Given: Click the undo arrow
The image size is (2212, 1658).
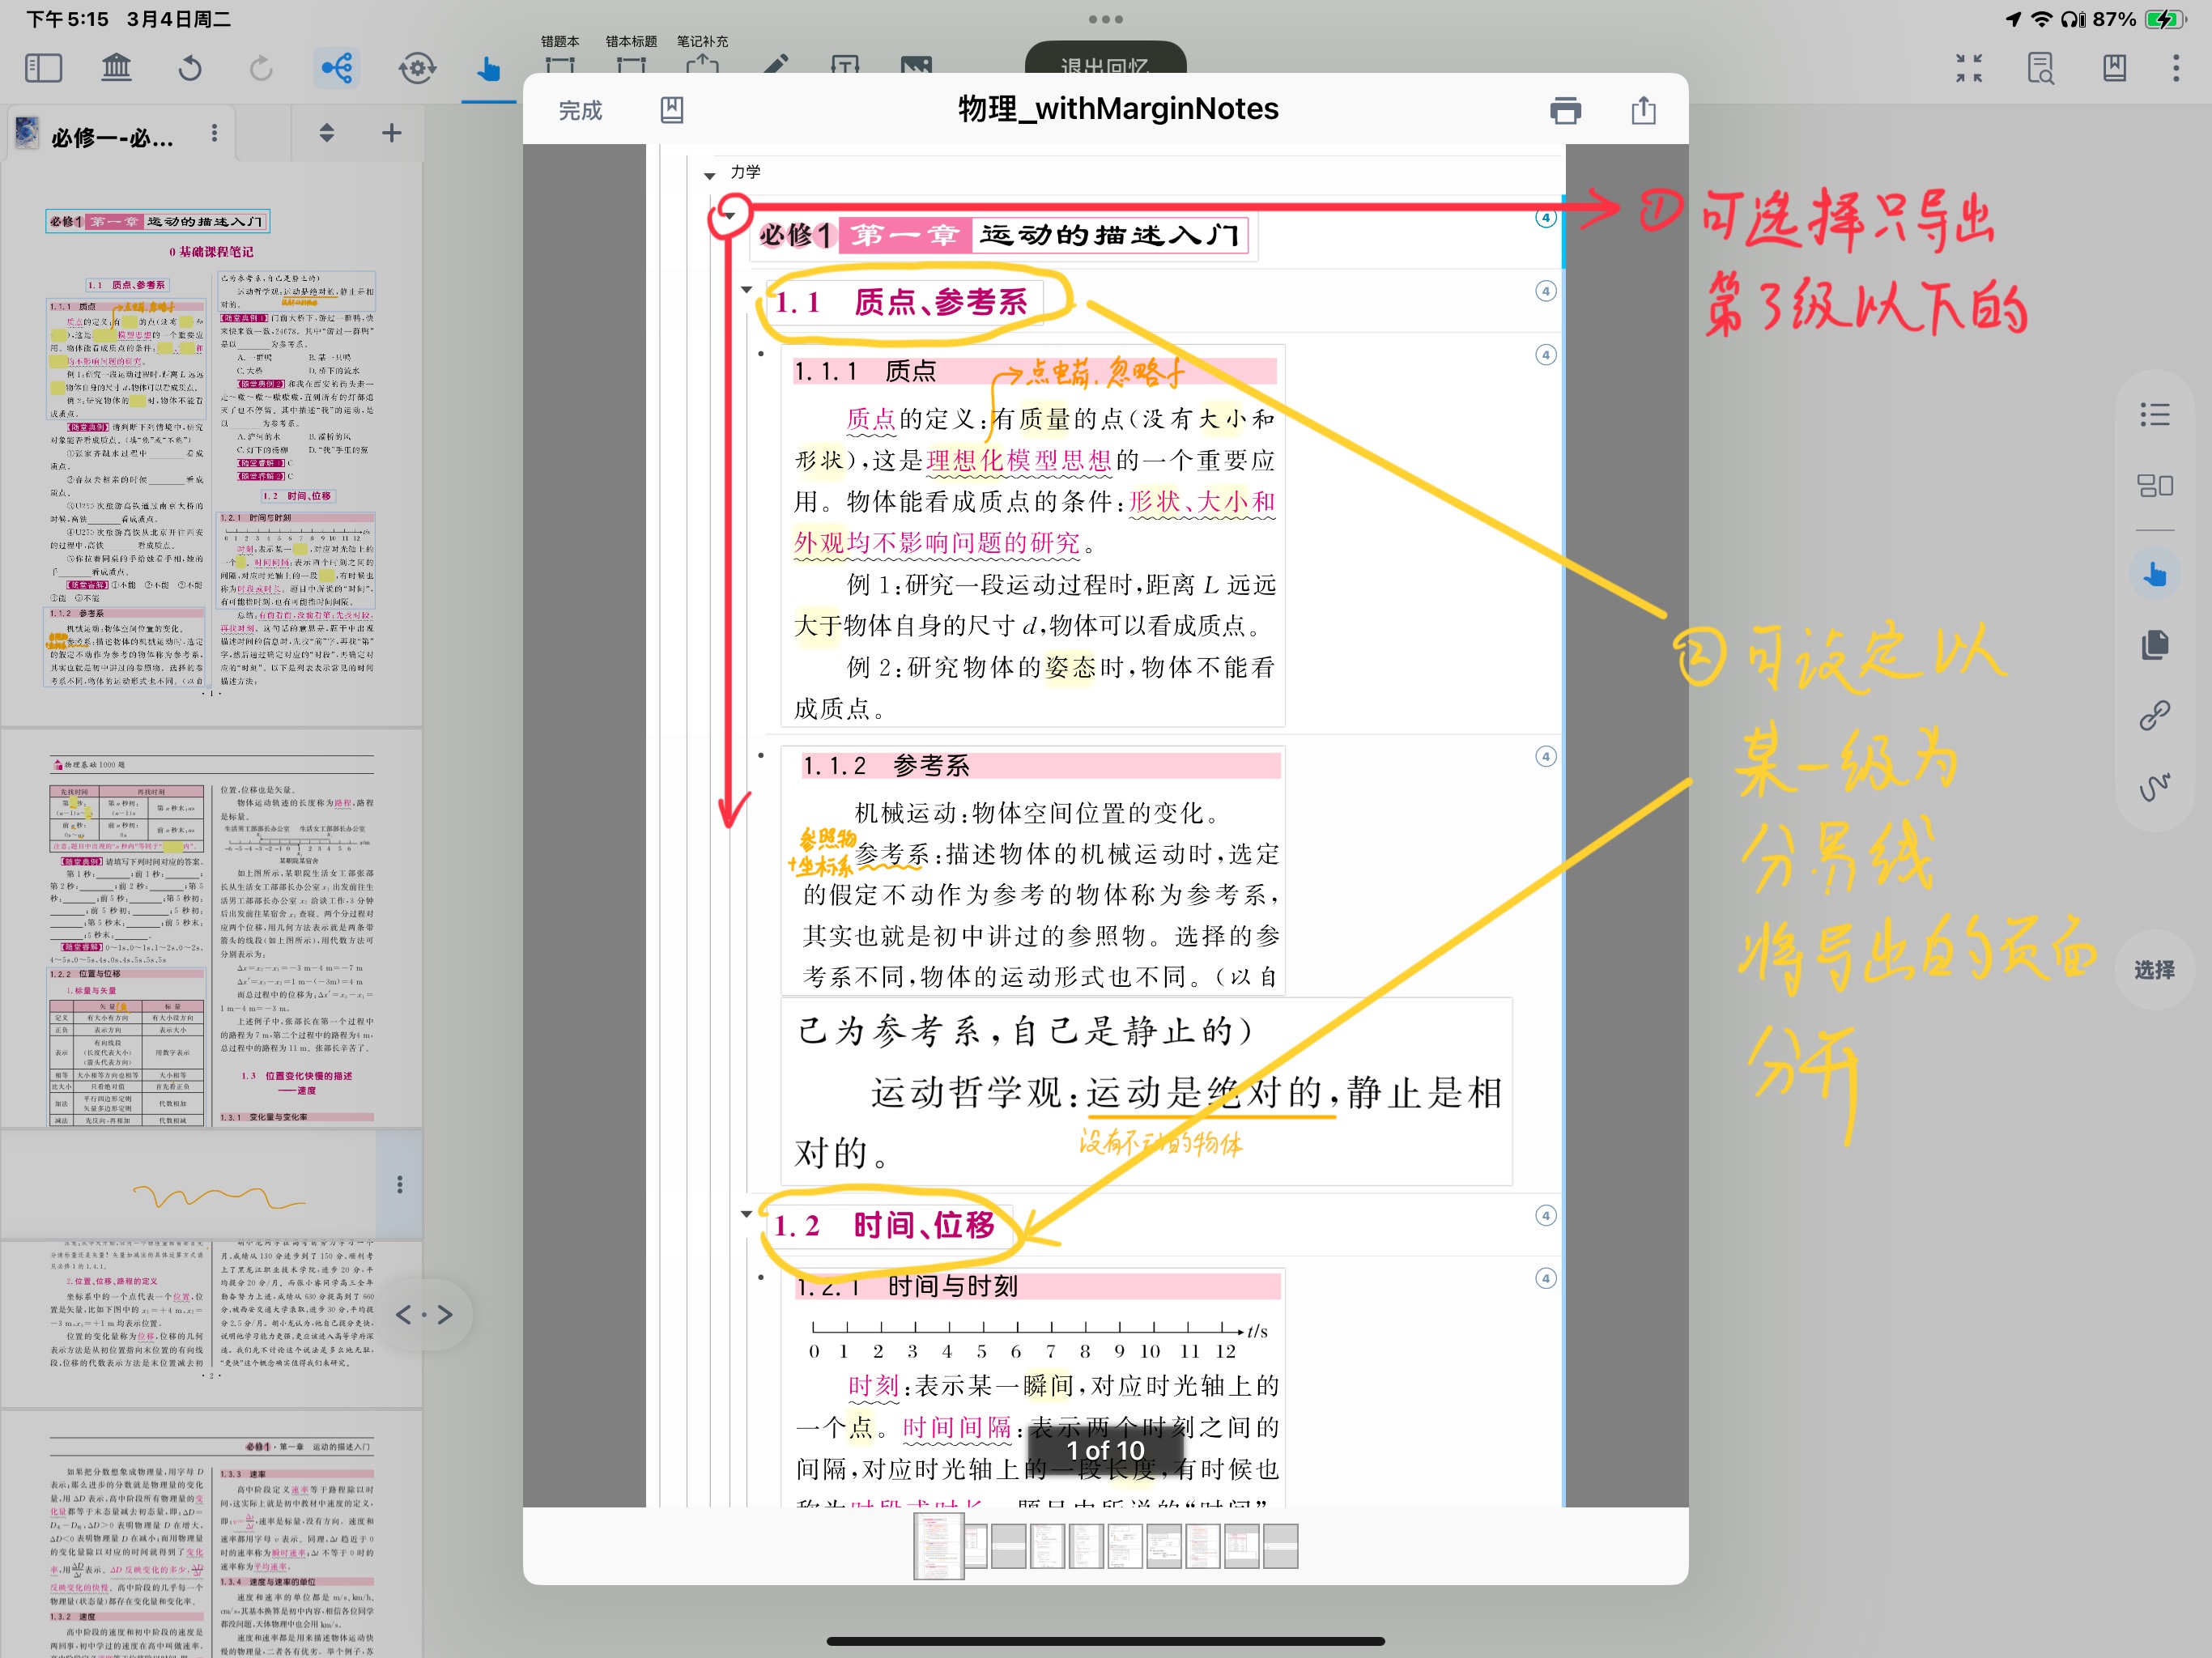Looking at the screenshot, I should [x=190, y=68].
